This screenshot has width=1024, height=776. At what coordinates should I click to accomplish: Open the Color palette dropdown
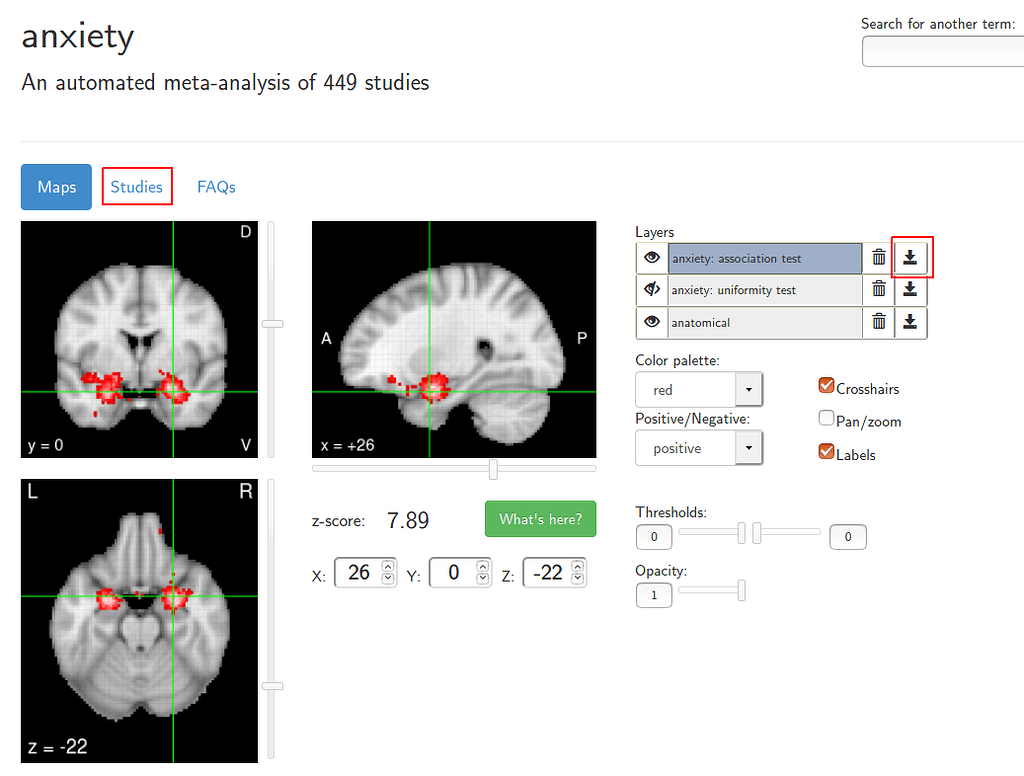(x=748, y=389)
